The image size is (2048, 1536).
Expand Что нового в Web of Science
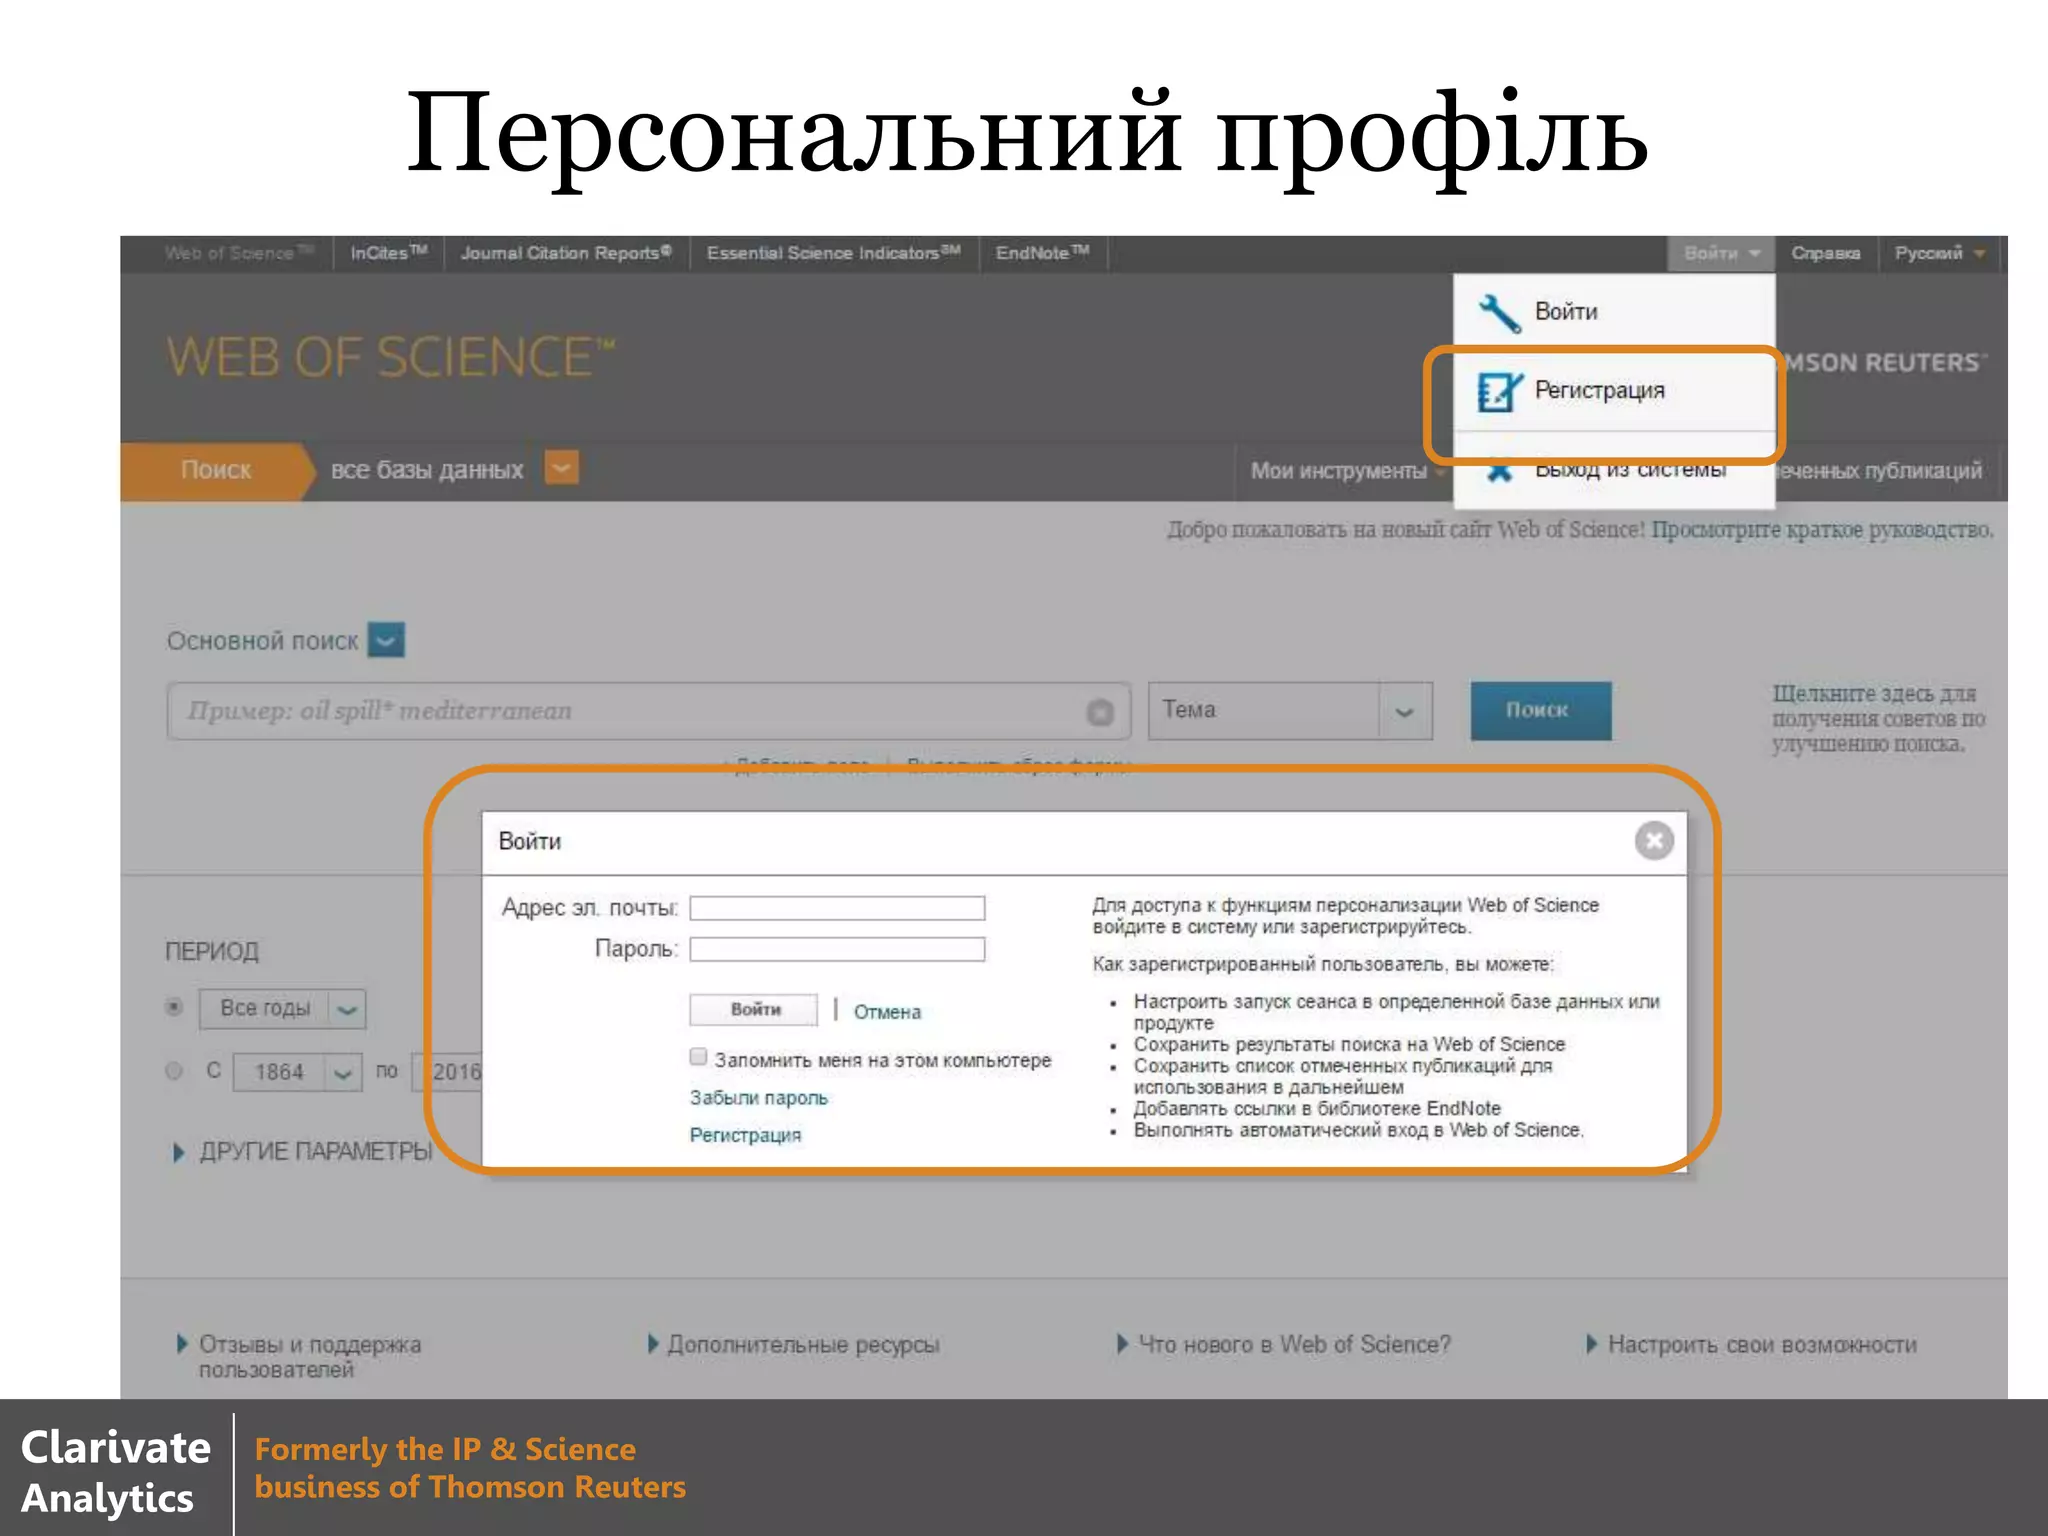coord(1284,1345)
